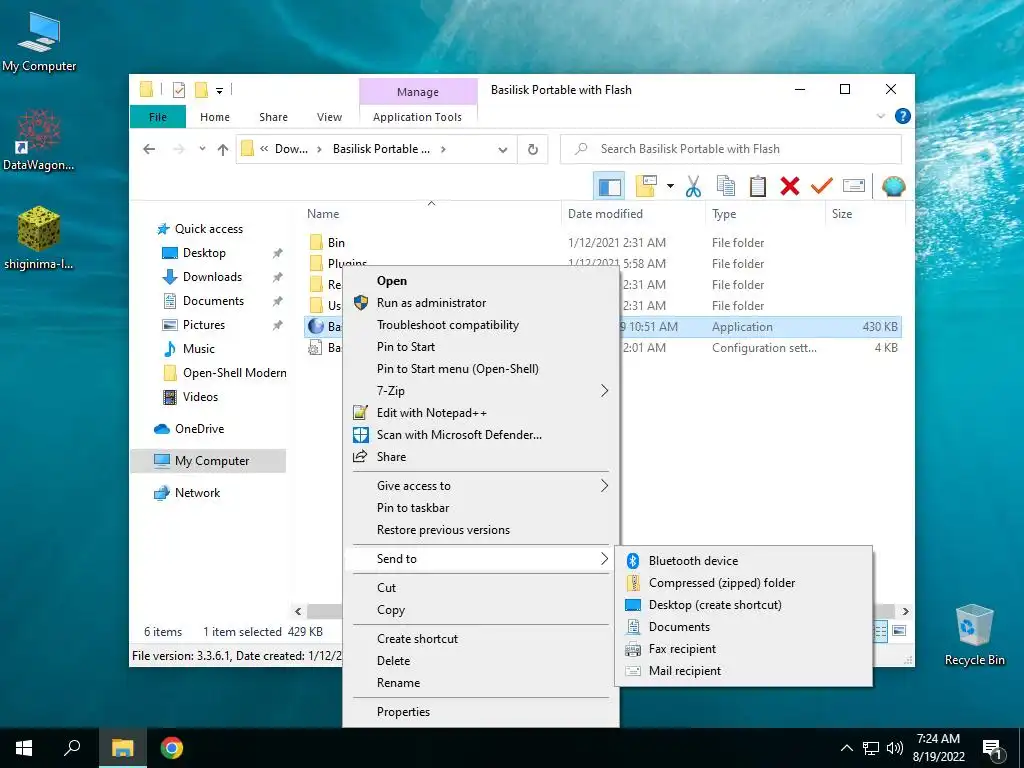This screenshot has width=1024, height=768.
Task: Select Network in the navigation pane
Action: click(197, 493)
